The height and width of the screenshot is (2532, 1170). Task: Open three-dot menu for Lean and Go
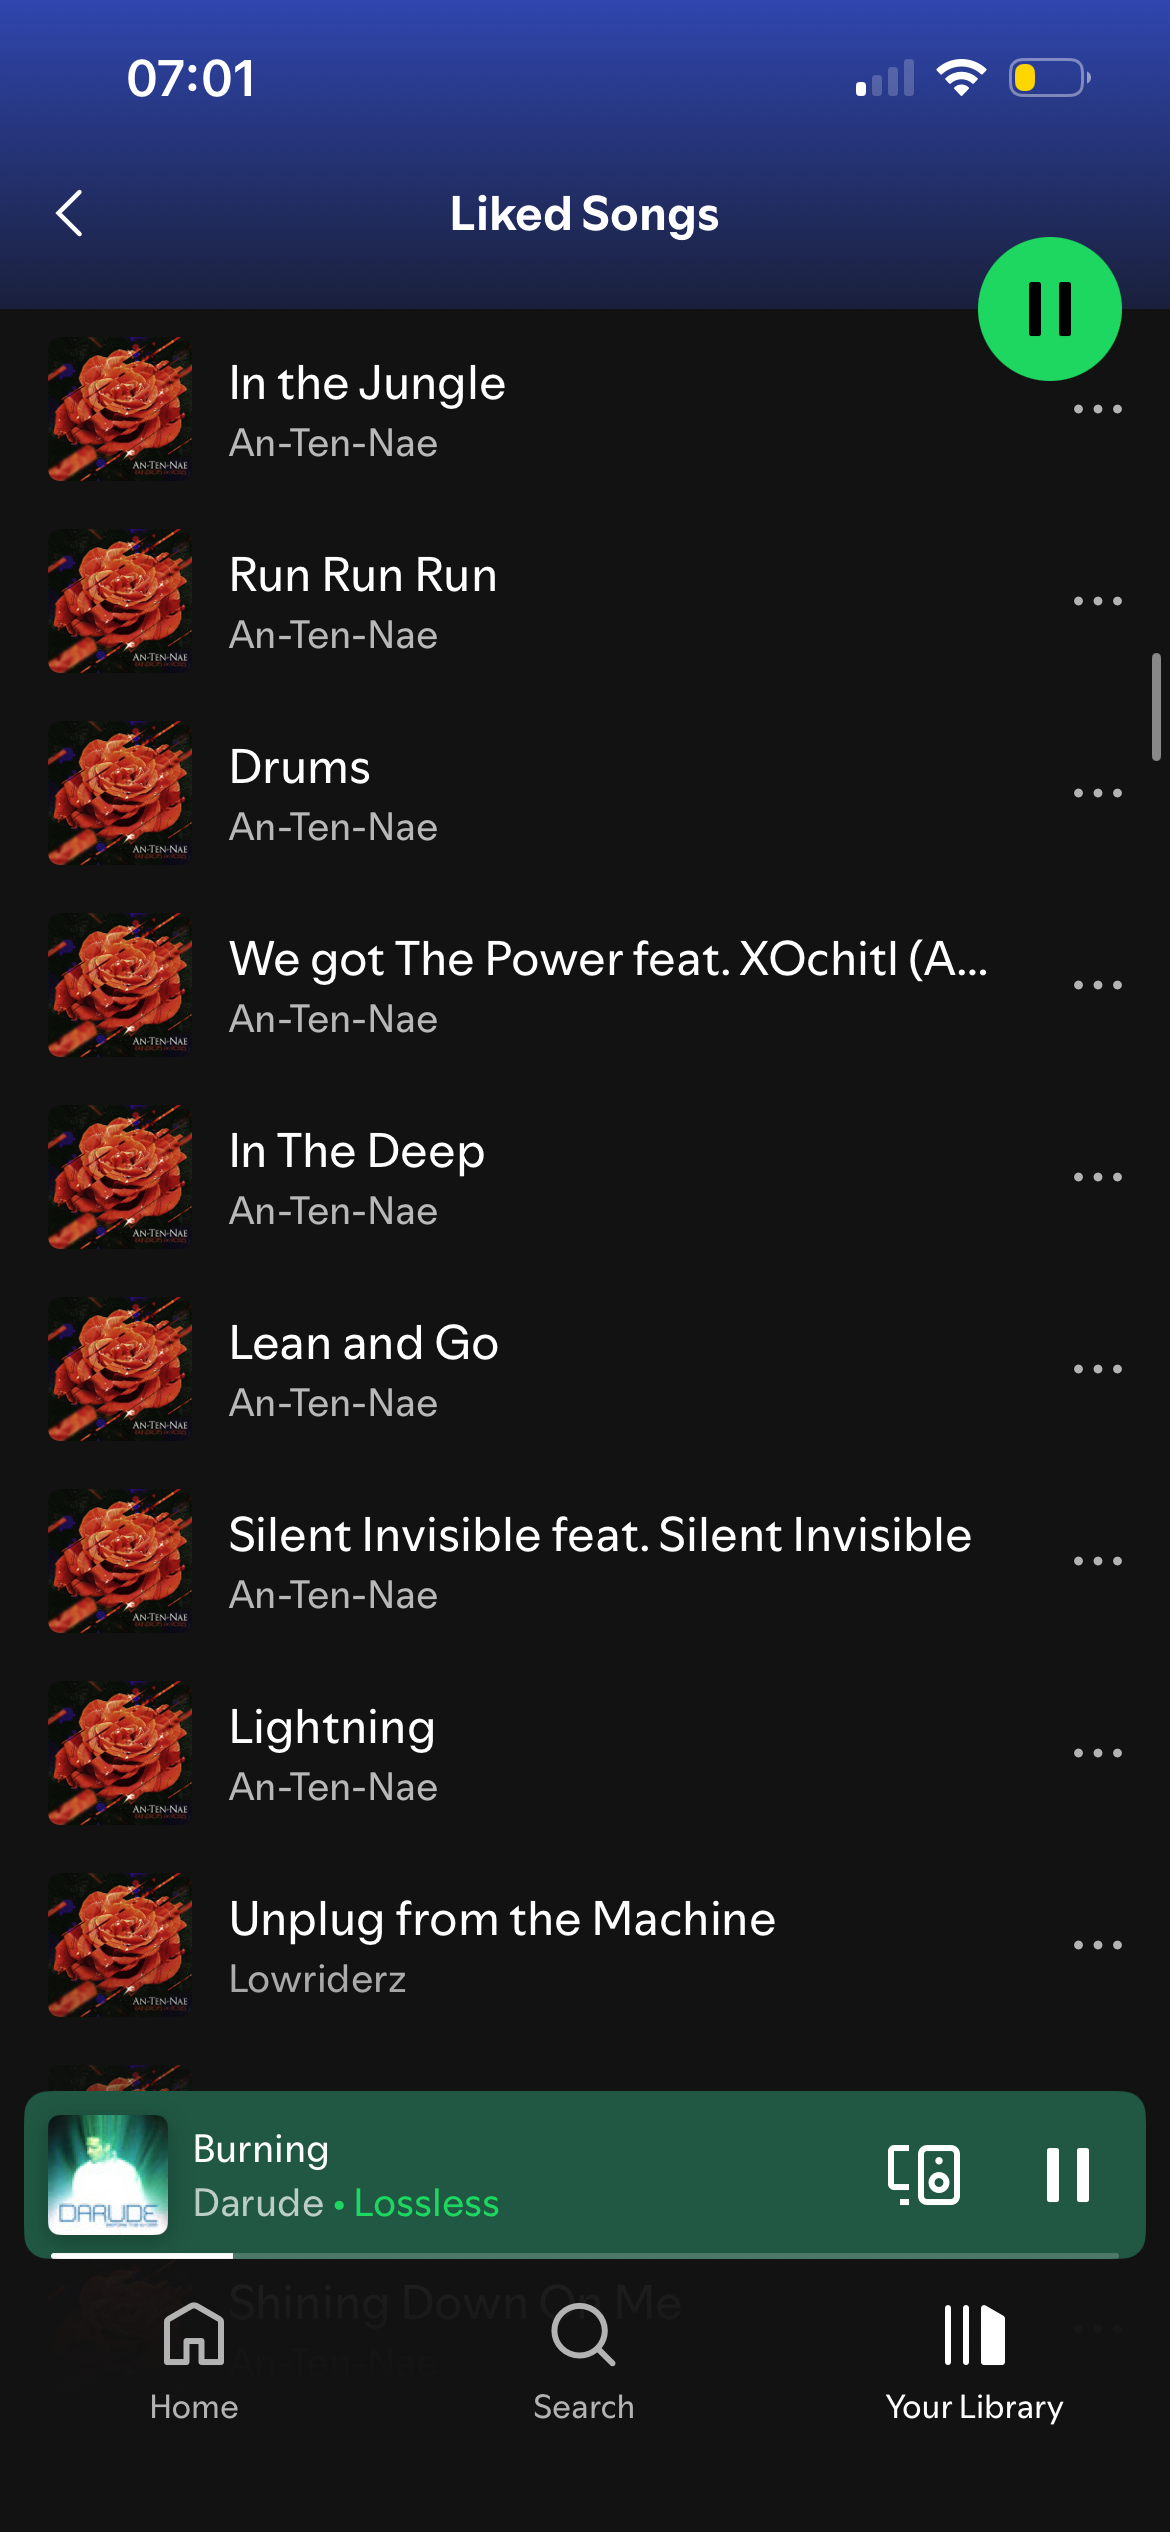[1097, 1369]
